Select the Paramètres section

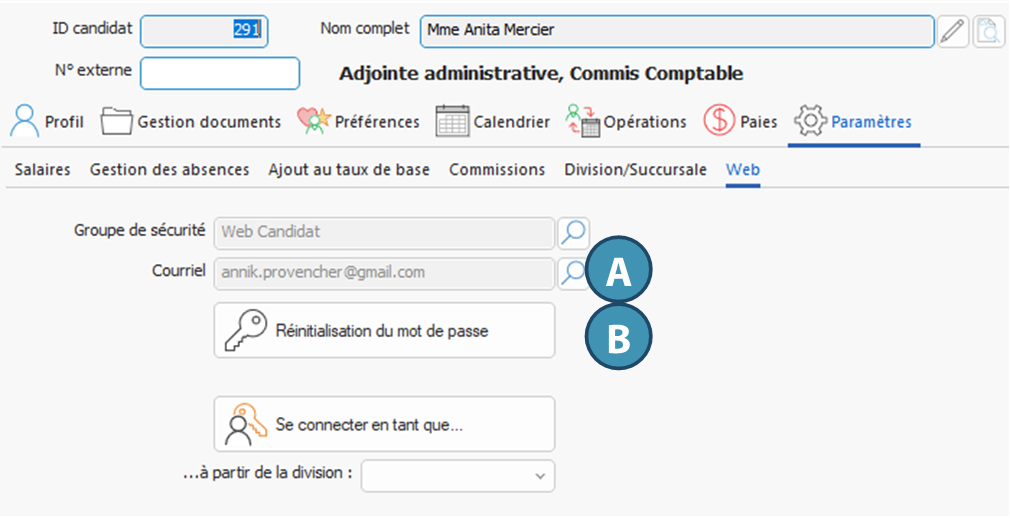853,122
